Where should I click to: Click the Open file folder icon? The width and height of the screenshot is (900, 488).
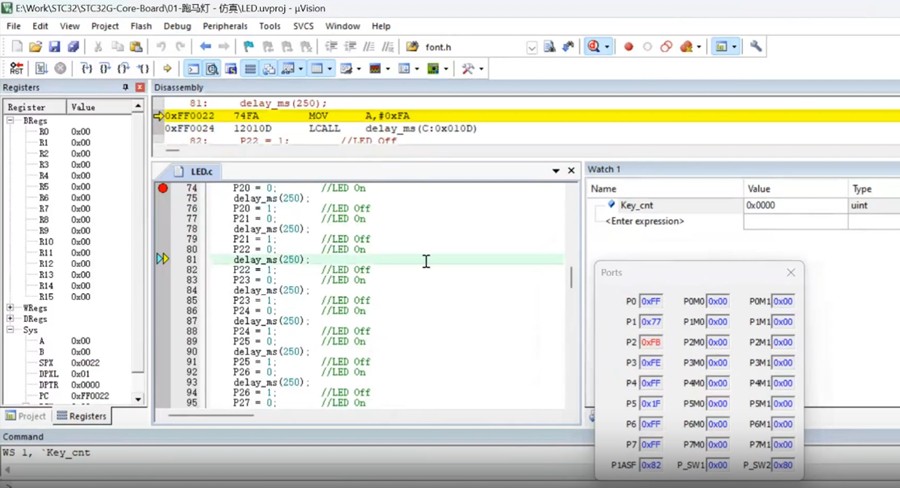[x=35, y=47]
